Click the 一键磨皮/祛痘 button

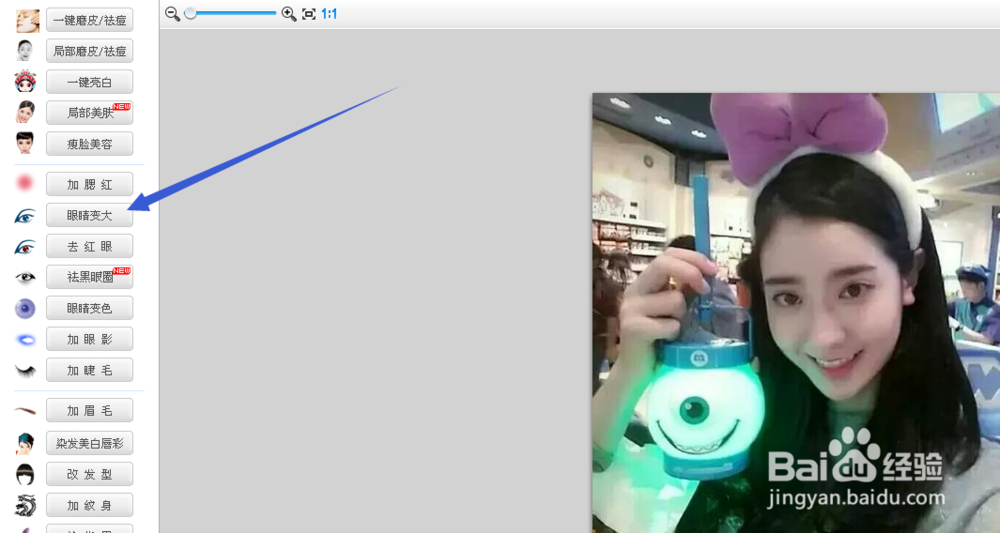click(89, 20)
